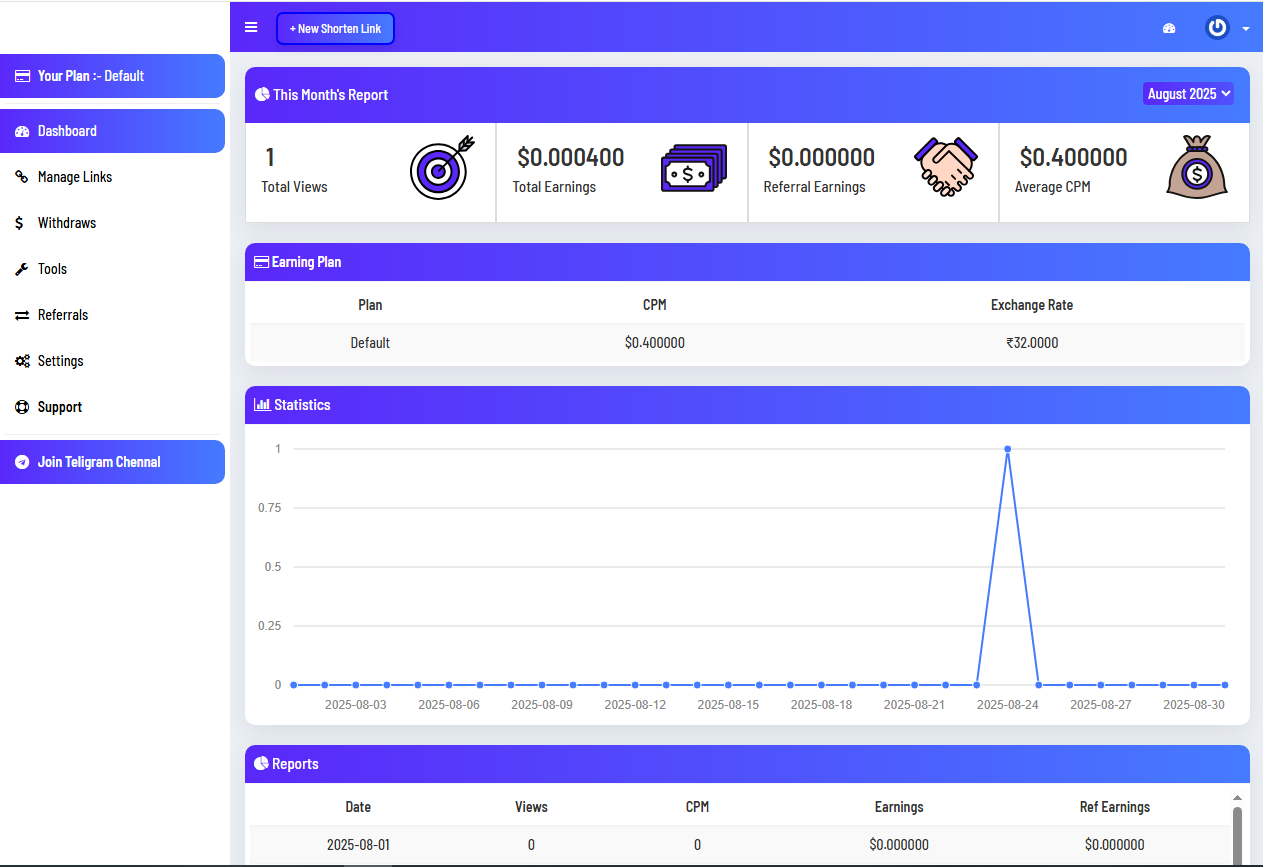
Task: Click the Ref Earnings column header
Action: pos(1115,807)
